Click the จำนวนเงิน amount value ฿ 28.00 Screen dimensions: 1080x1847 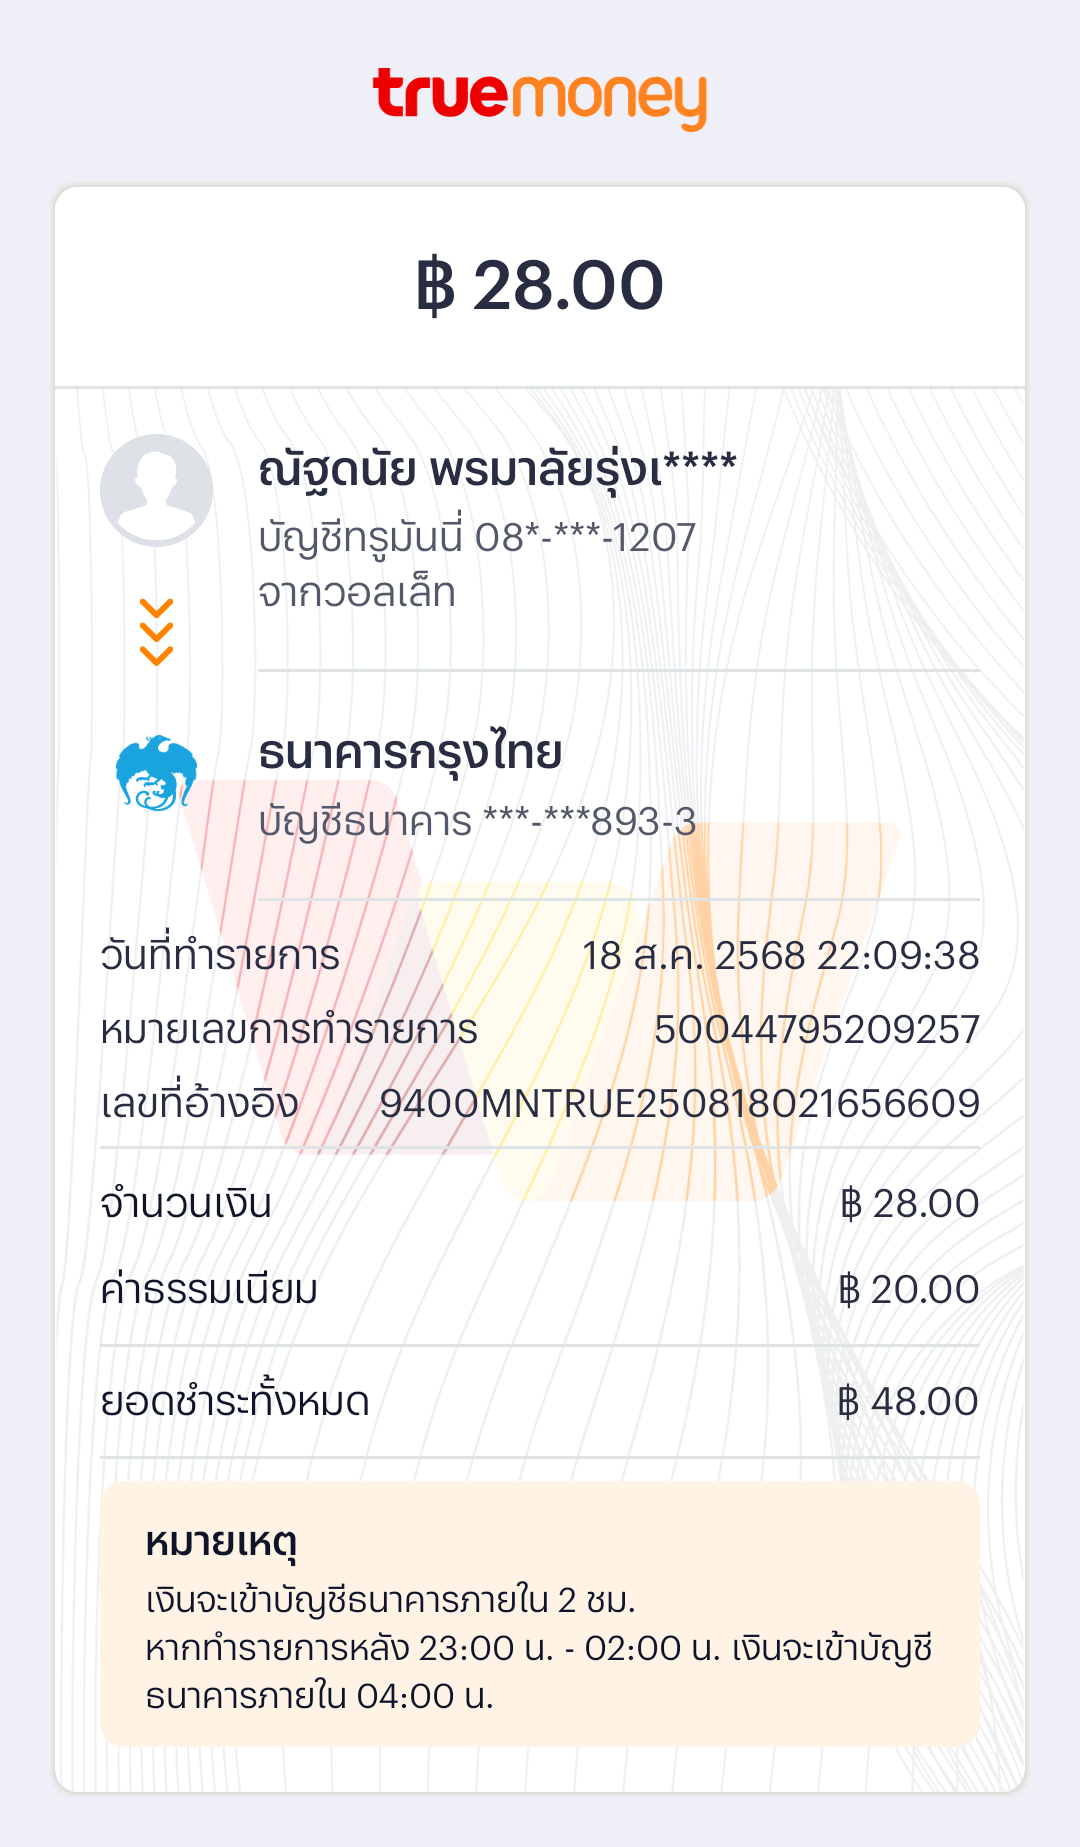(908, 1204)
